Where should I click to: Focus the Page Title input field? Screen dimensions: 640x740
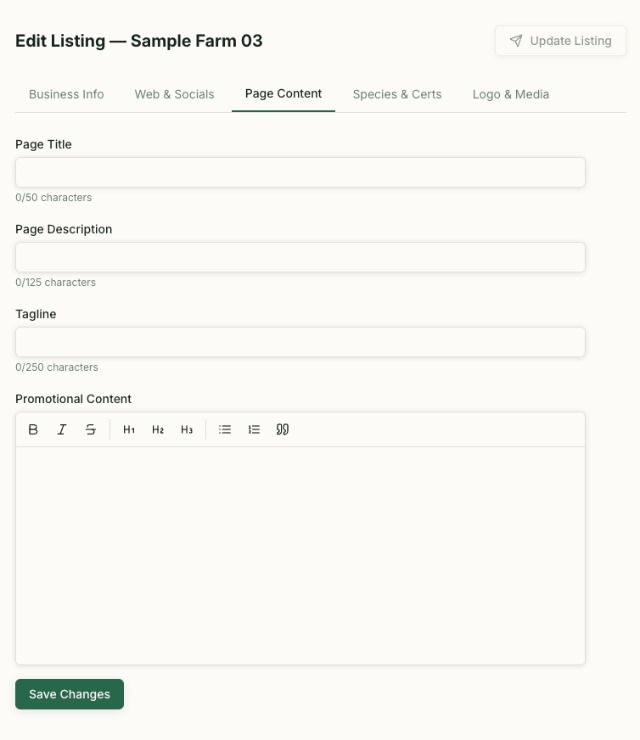[x=300, y=172]
